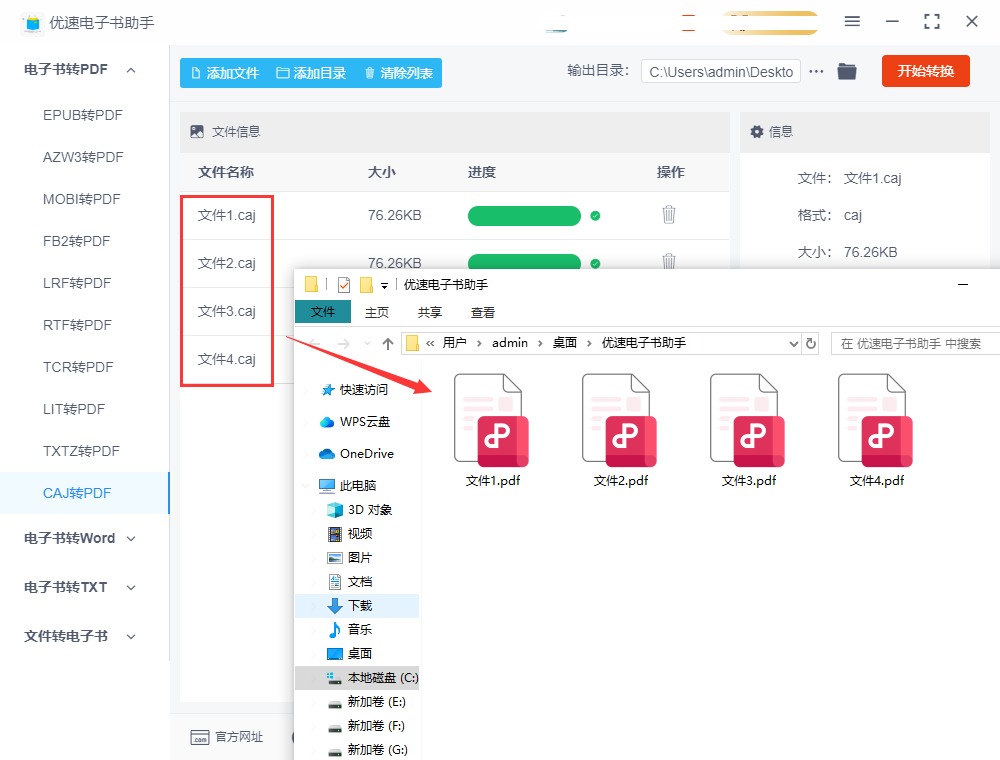This screenshot has width=1000, height=760.
Task: Open 文档 folder in tree
Action: tap(349, 581)
